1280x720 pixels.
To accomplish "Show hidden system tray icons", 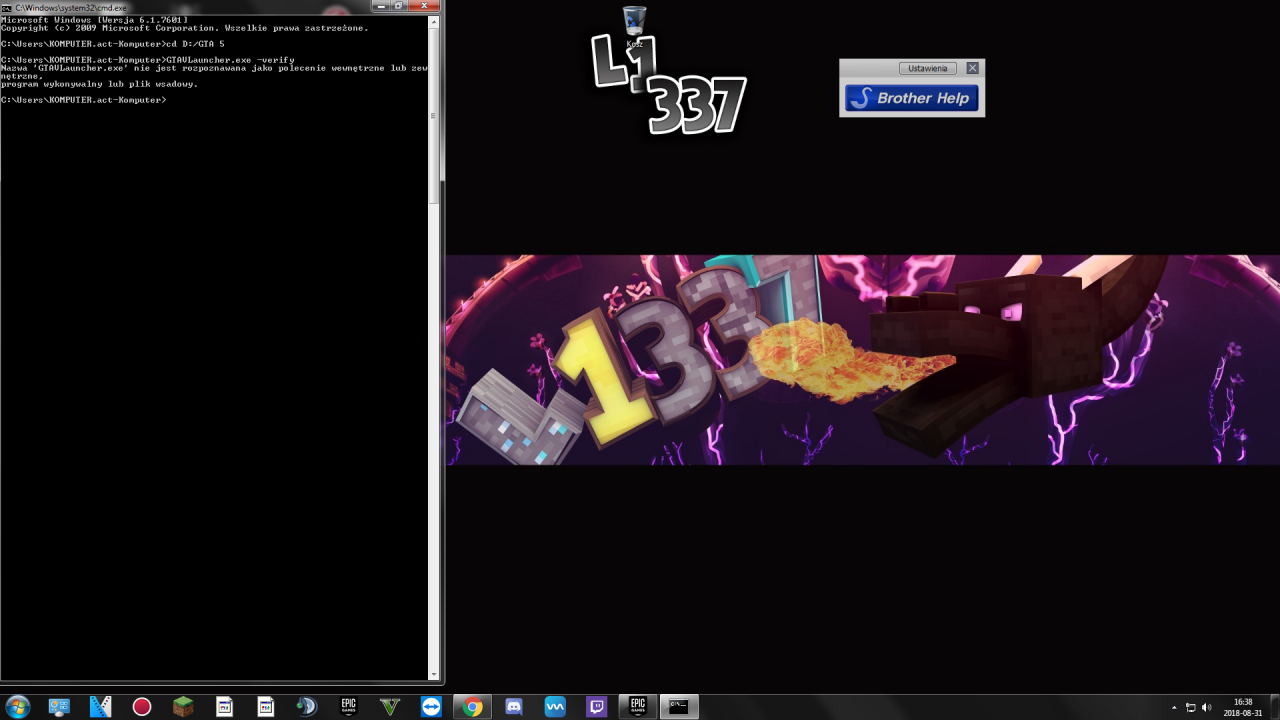I will point(1174,708).
